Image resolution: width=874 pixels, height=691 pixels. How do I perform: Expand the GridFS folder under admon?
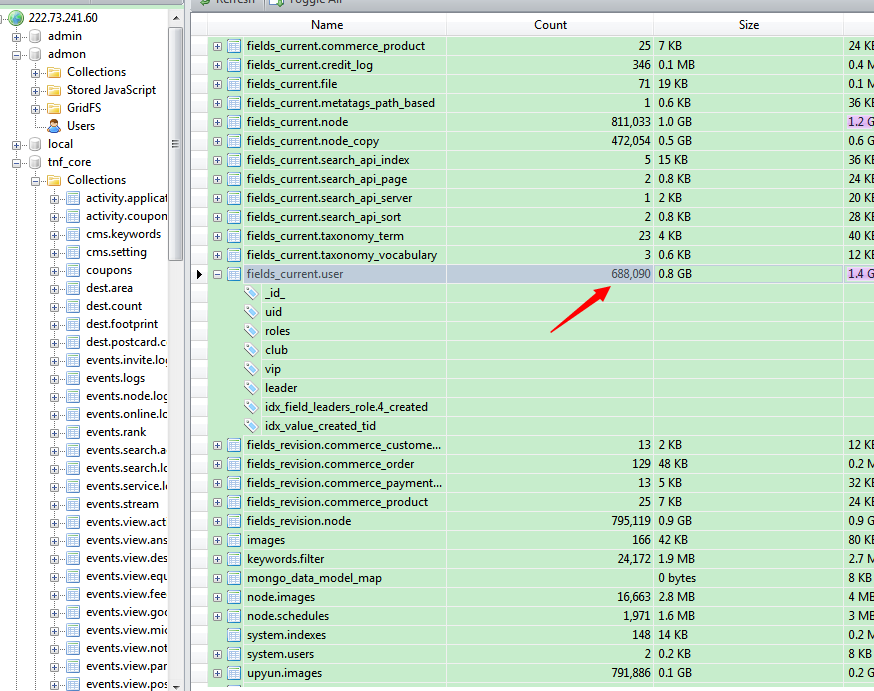pyautogui.click(x=35, y=109)
